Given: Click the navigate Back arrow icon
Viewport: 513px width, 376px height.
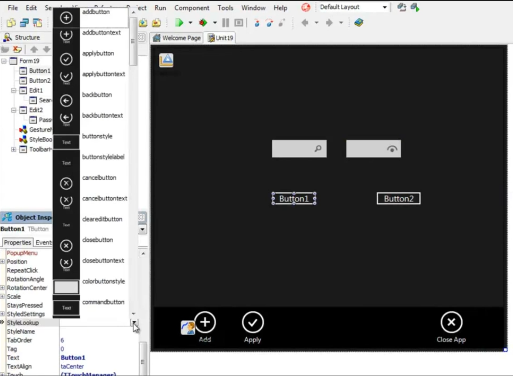Looking at the screenshot, I should coord(305,23).
